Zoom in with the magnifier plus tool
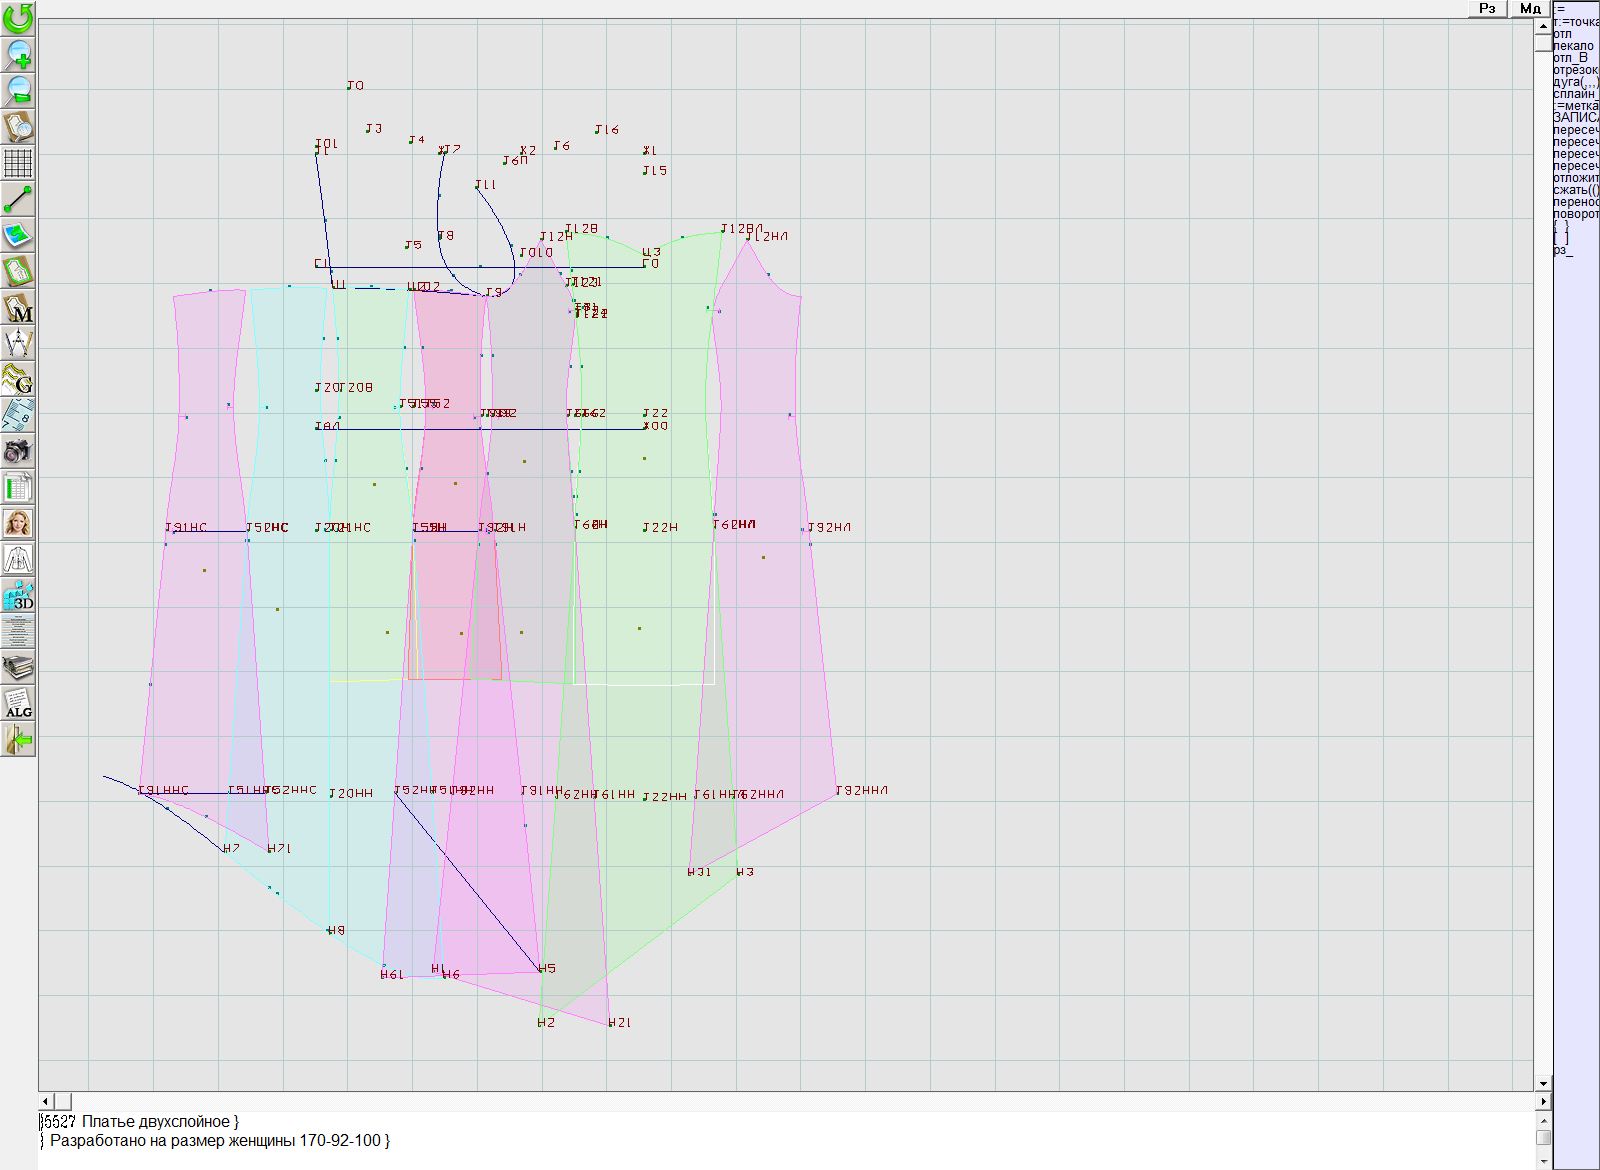The height and width of the screenshot is (1170, 1600). pyautogui.click(x=18, y=54)
